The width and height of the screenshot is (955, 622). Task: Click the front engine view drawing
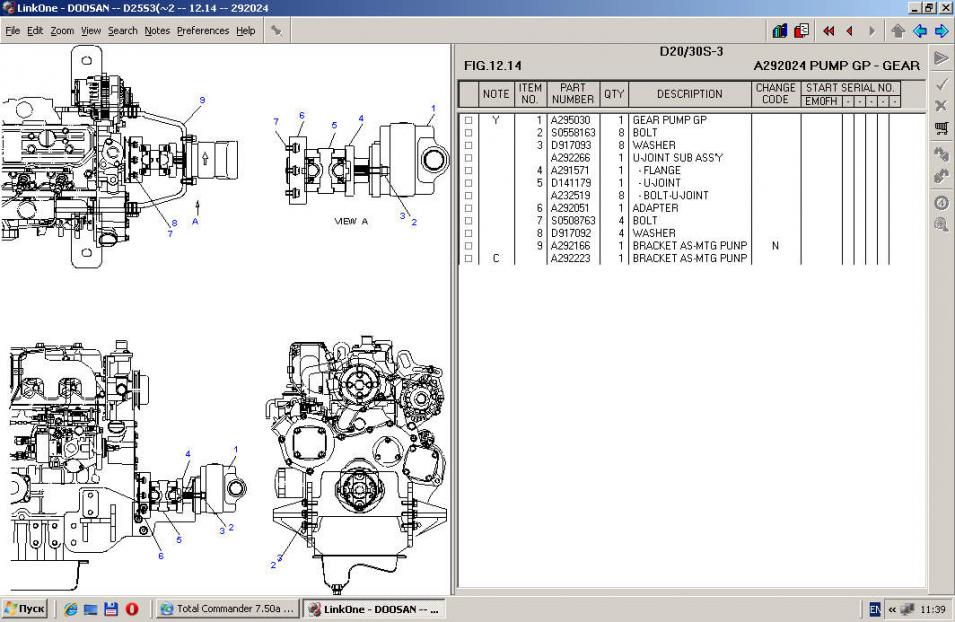pyautogui.click(x=358, y=463)
